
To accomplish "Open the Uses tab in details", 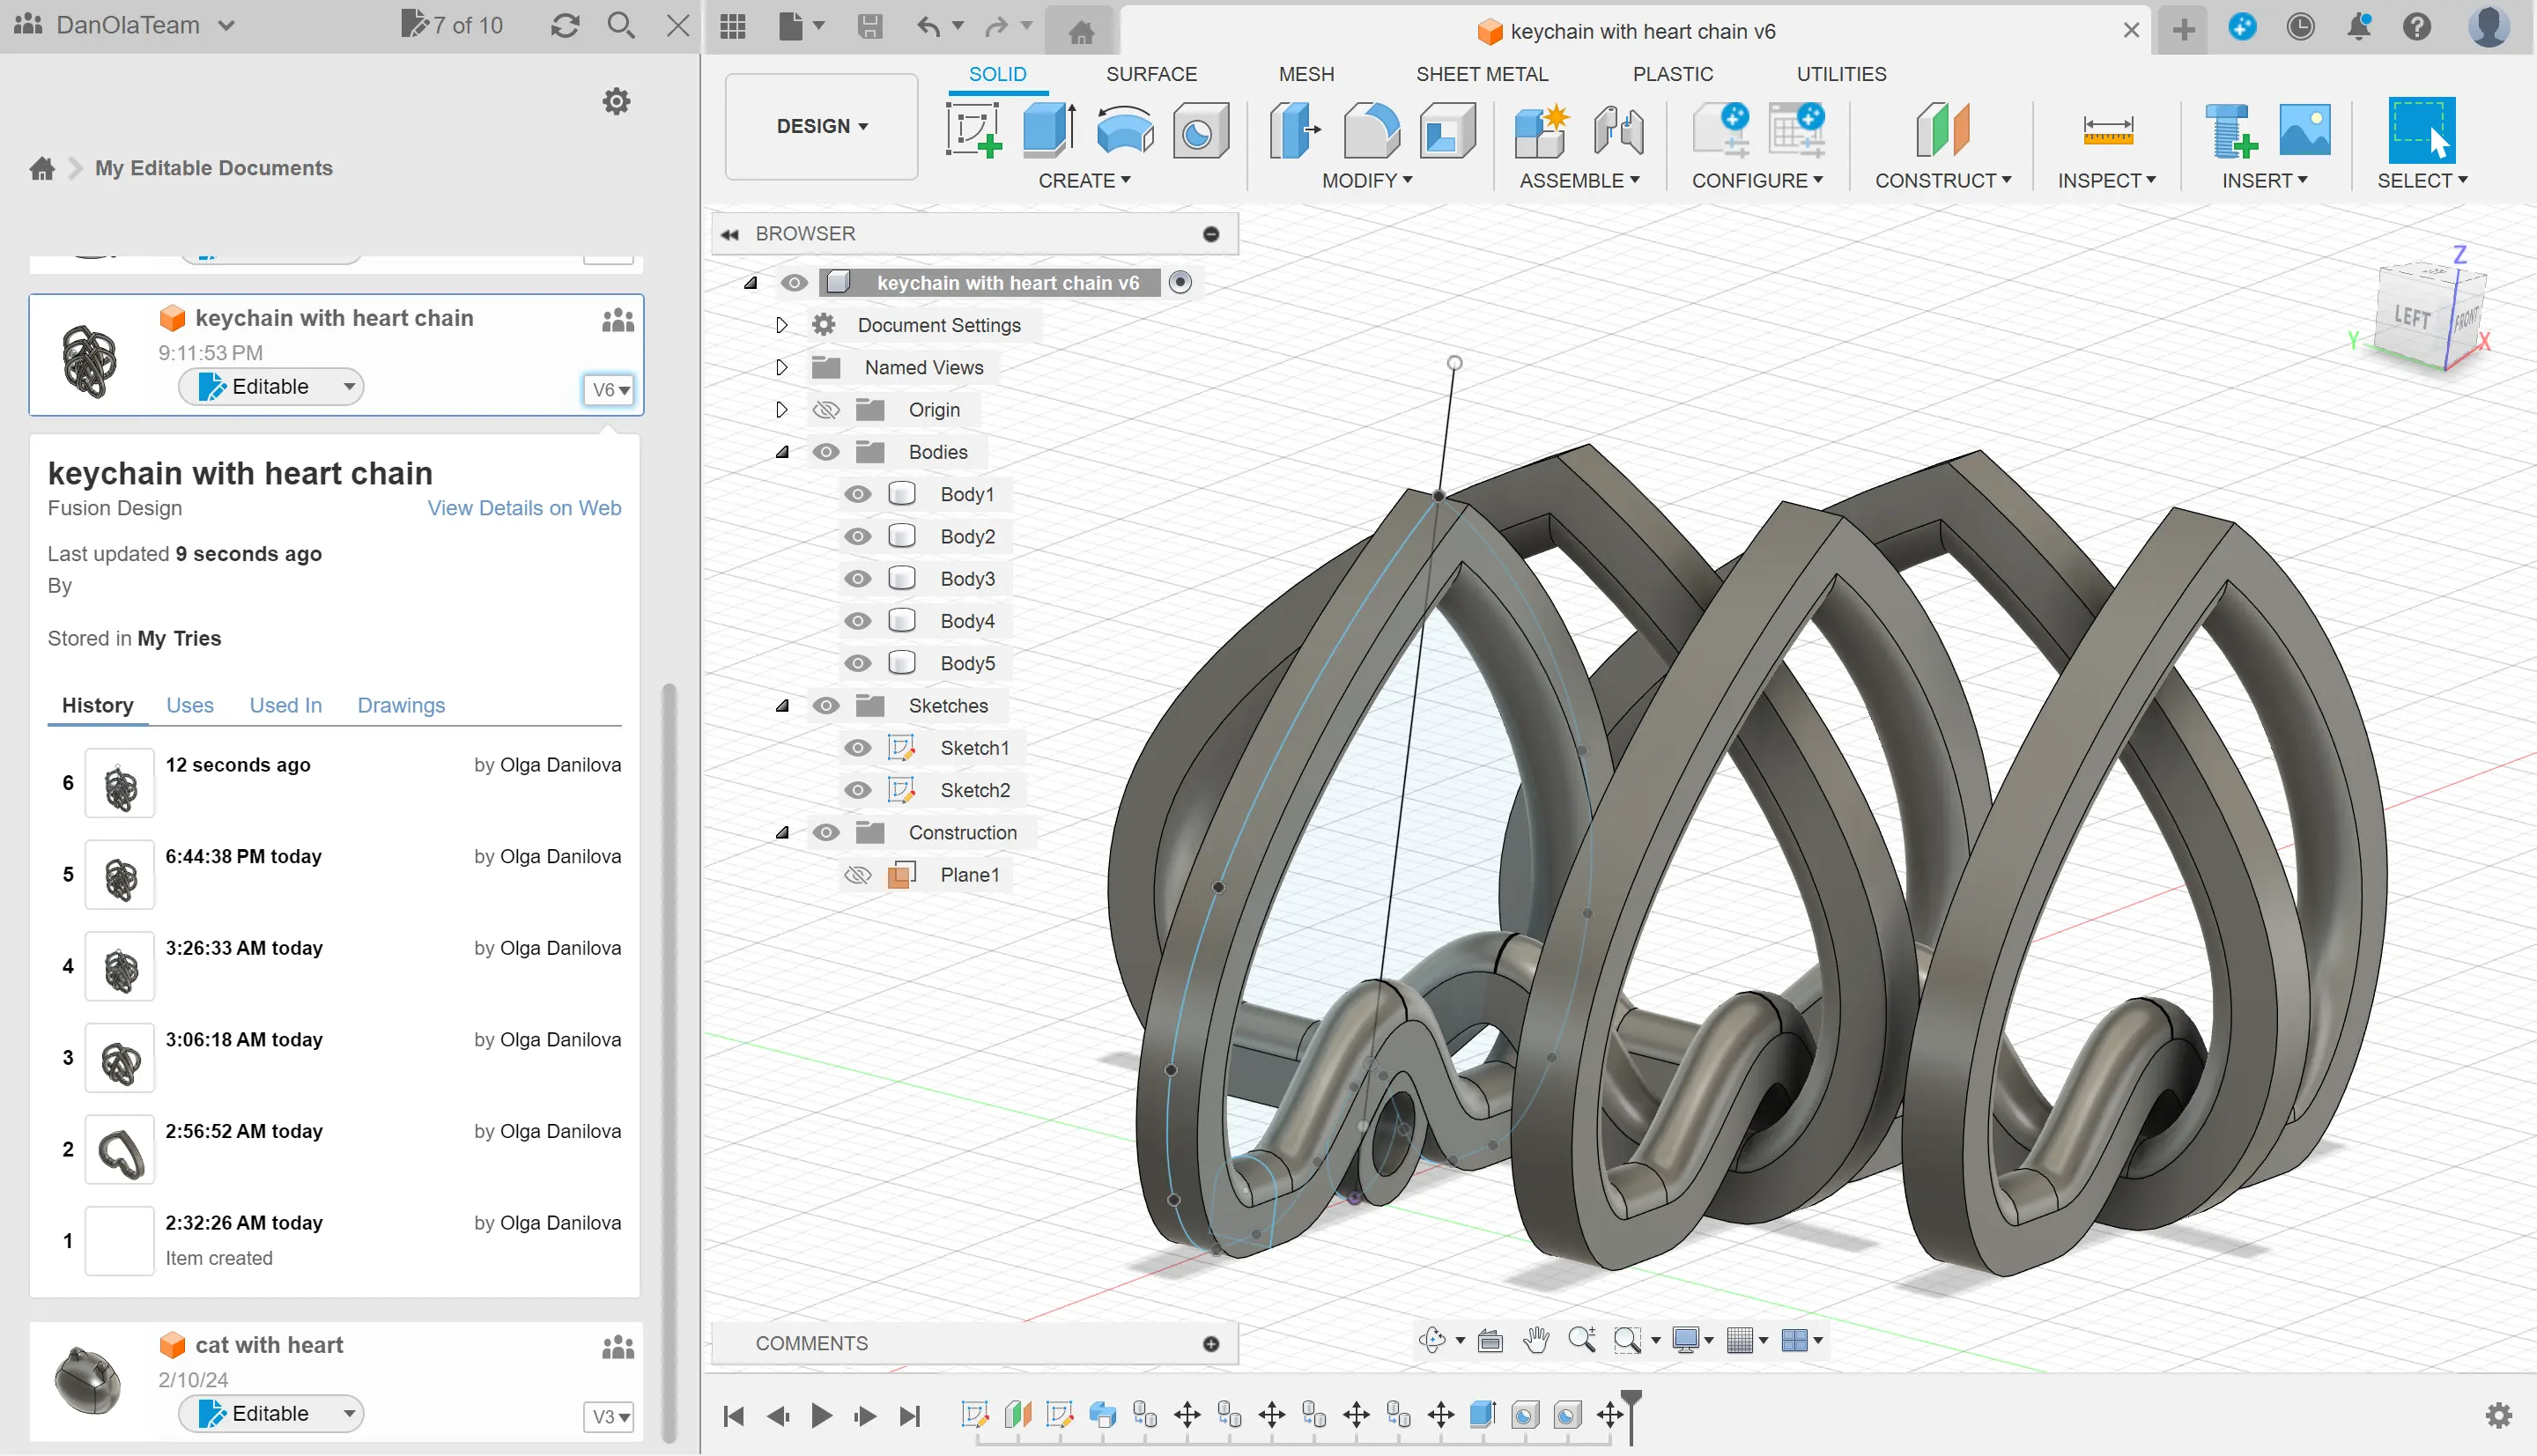I will [x=190, y=705].
